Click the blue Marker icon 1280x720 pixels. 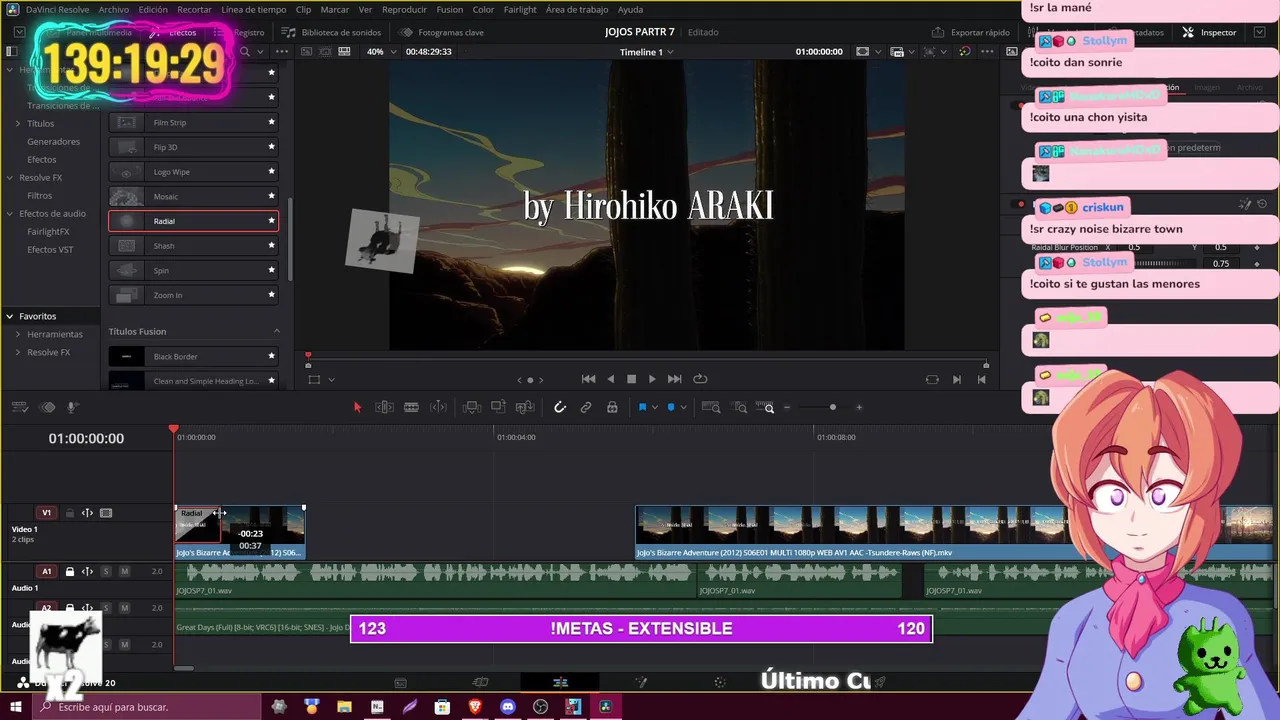coord(671,407)
